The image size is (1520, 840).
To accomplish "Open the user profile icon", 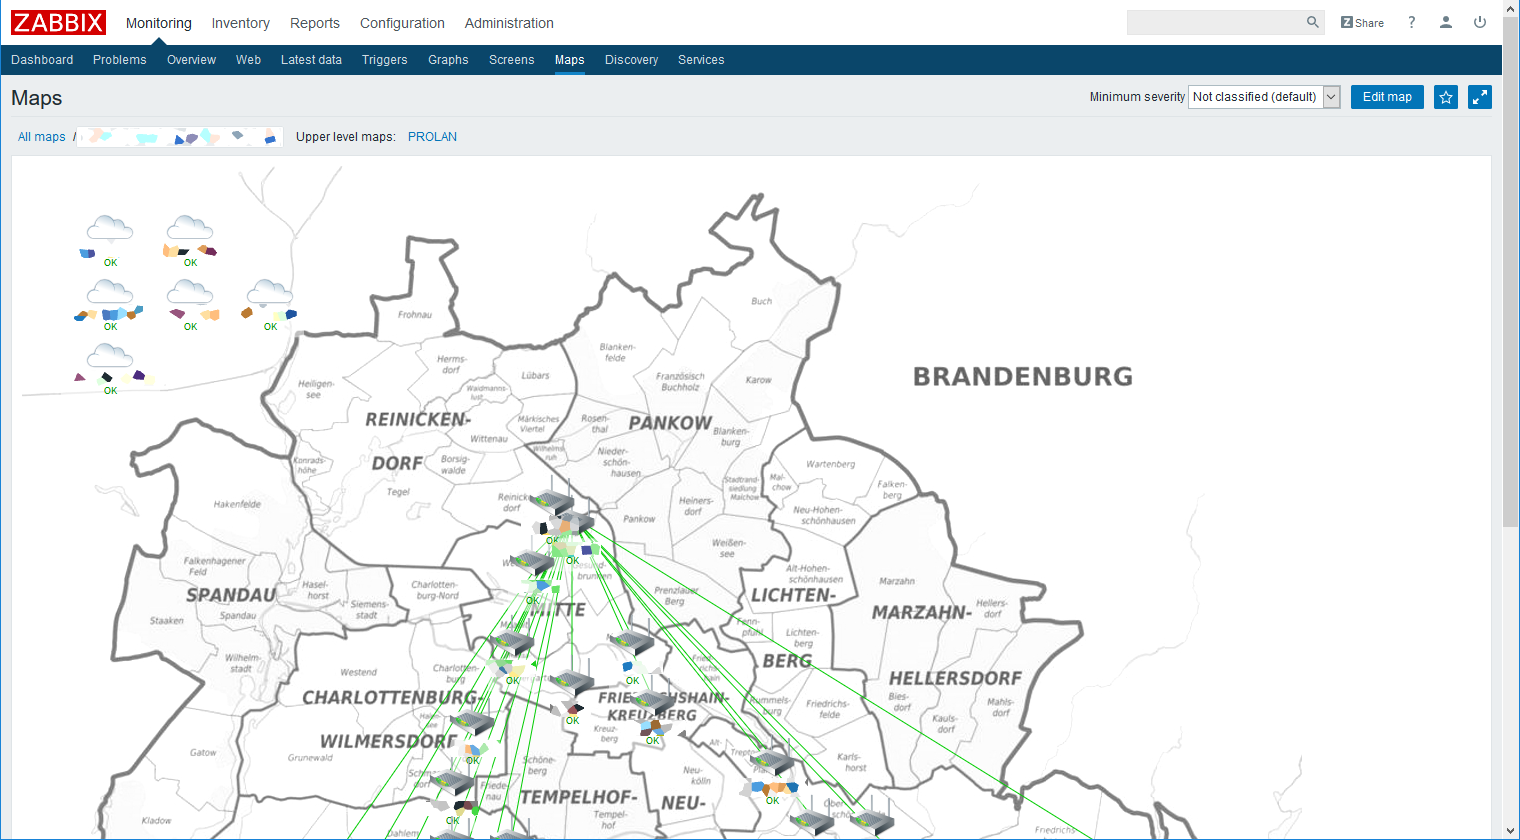I will tap(1445, 22).
